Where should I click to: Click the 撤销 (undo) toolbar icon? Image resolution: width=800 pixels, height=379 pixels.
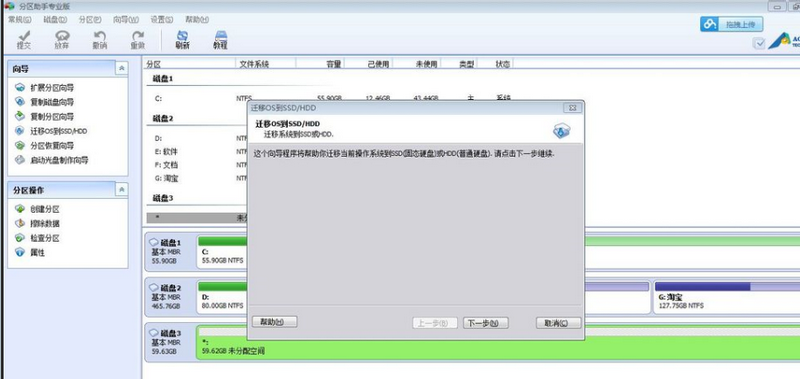(x=99, y=40)
